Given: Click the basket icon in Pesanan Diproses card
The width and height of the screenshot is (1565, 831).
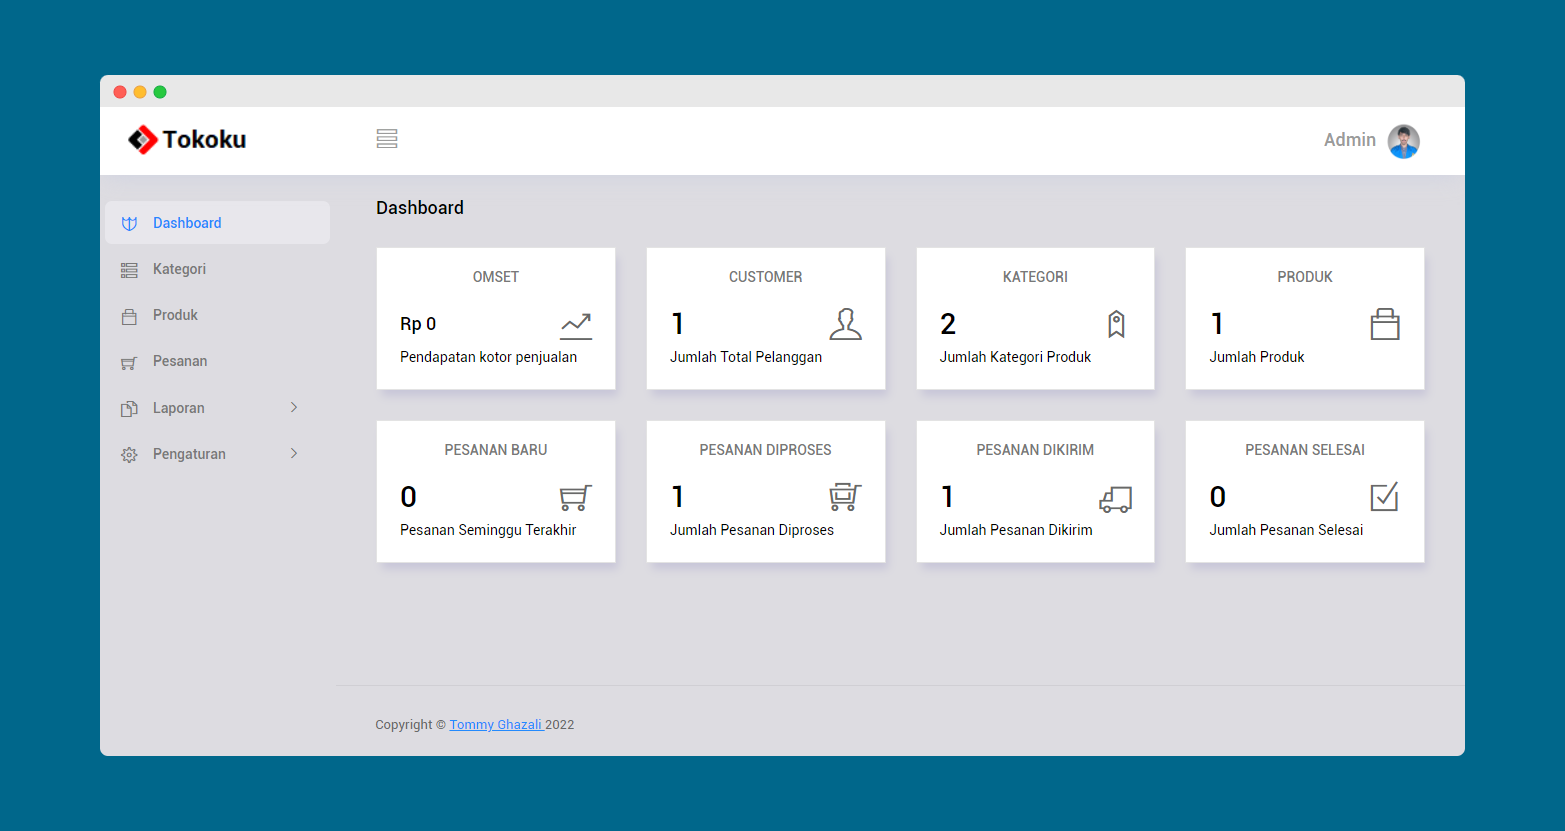Looking at the screenshot, I should pos(845,497).
